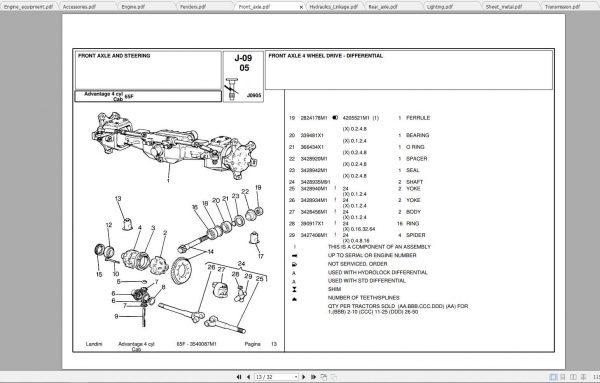600x383 pixels.
Task: Select single page view layout icon
Action: click(x=553, y=377)
